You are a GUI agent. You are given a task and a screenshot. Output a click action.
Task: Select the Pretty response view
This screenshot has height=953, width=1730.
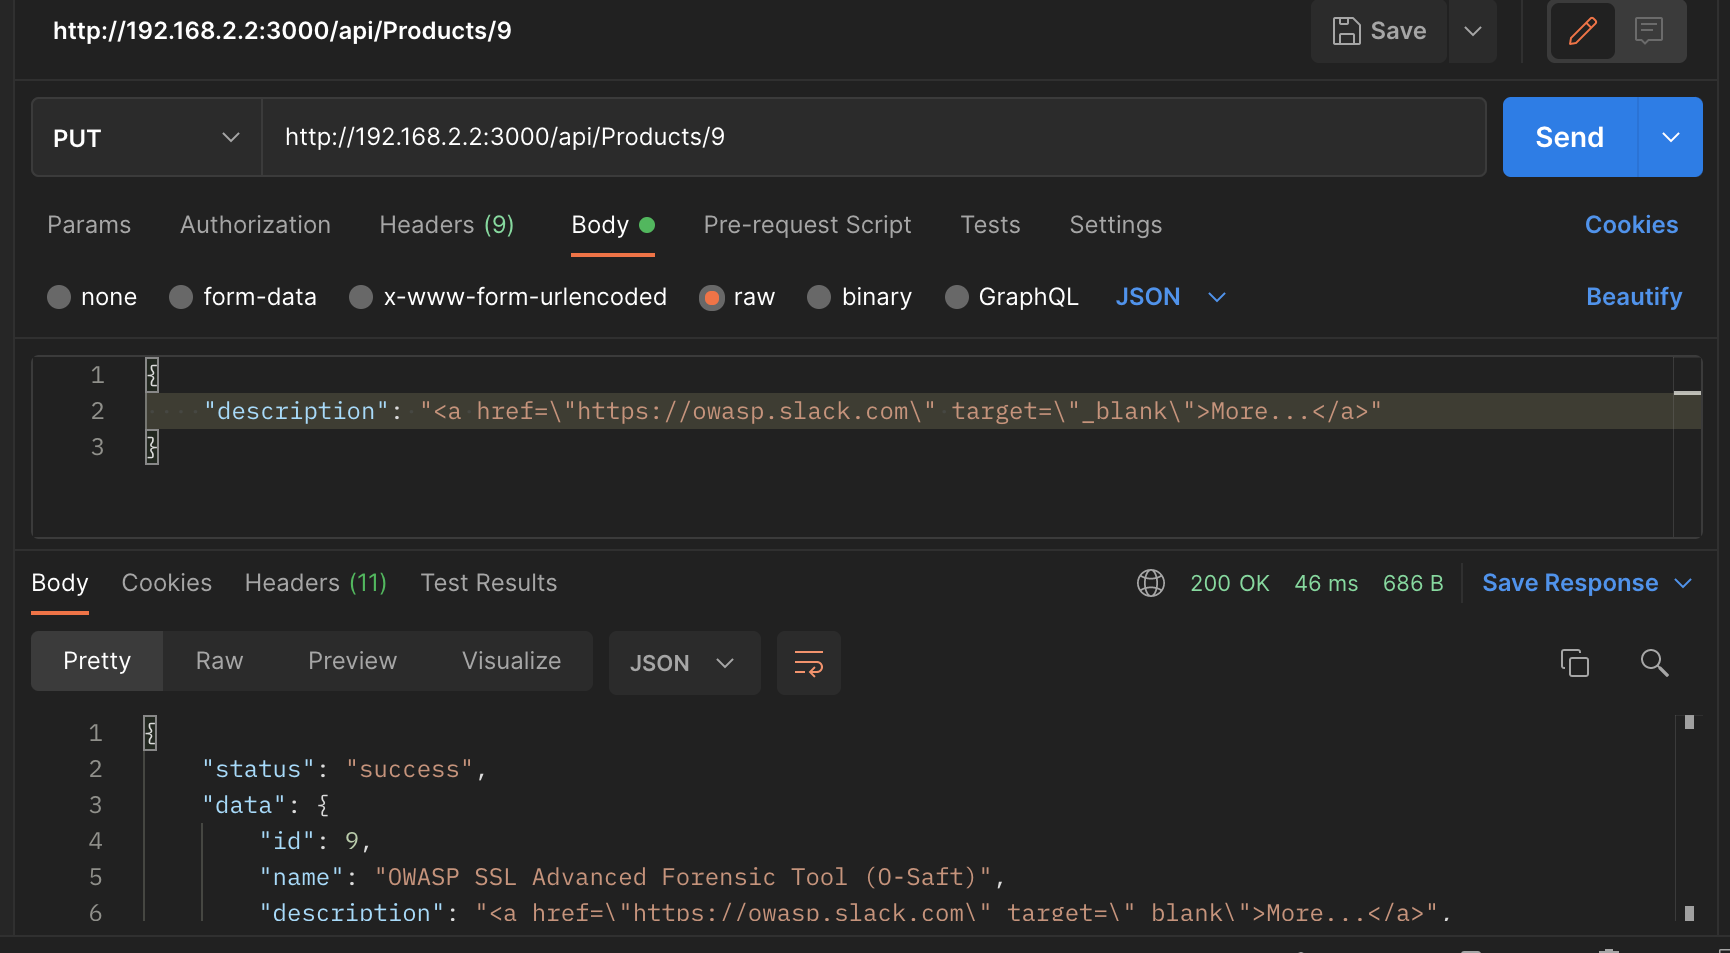97,661
